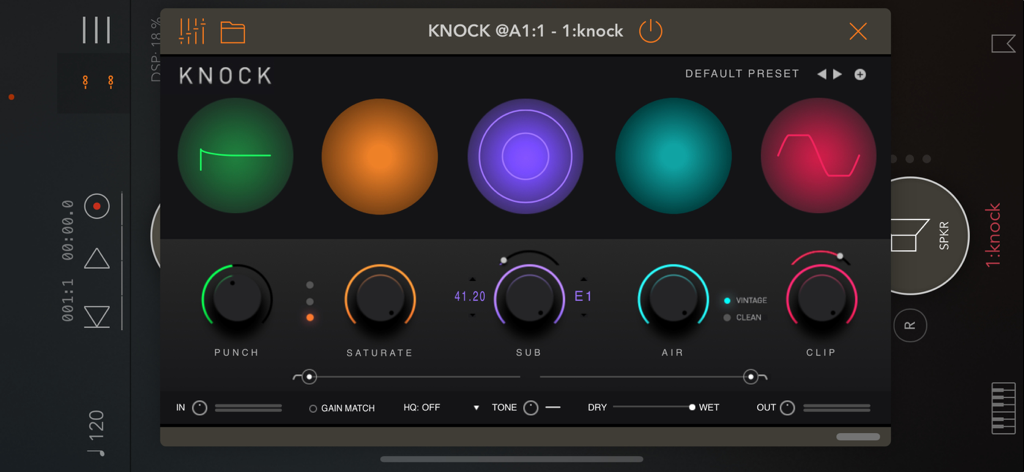Click the PUNCH knob
Image resolution: width=1024 pixels, height=472 pixels.
[x=236, y=298]
